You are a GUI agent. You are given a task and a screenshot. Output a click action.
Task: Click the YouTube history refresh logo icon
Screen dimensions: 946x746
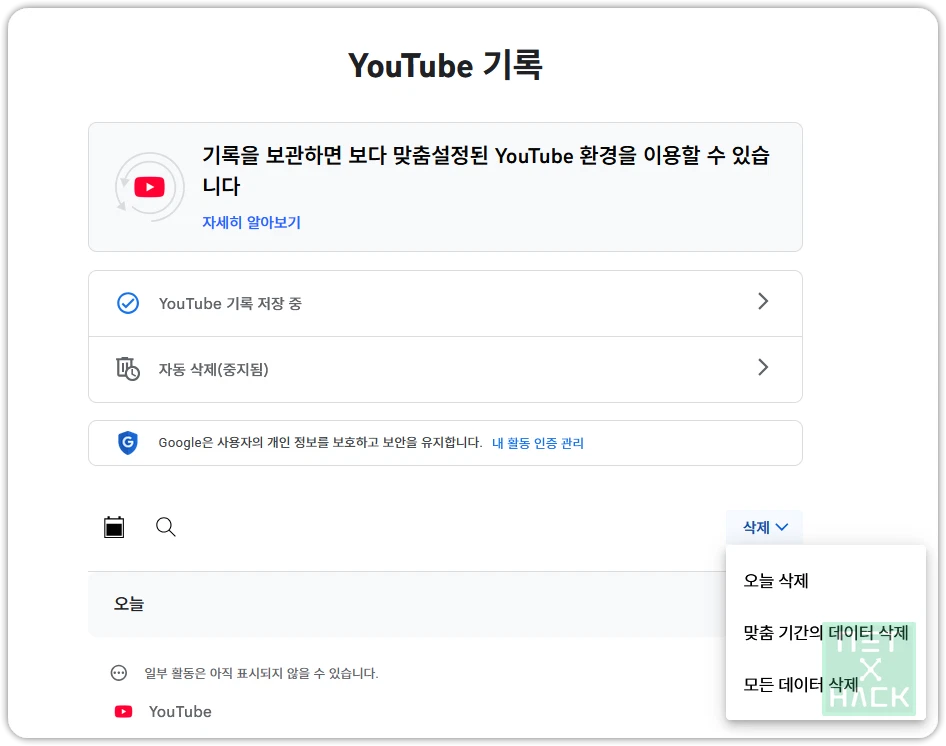tap(149, 187)
